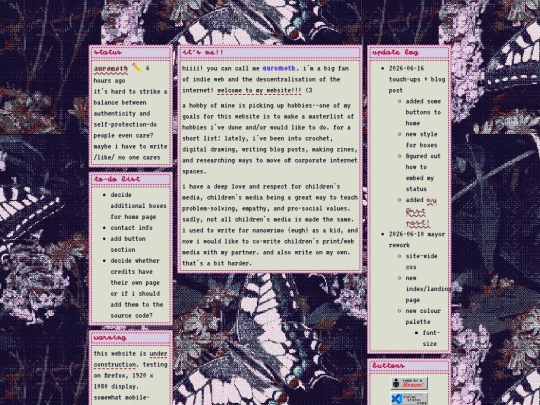Click the 'site-wide css' entry
The image size is (540, 405).
pos(421,261)
